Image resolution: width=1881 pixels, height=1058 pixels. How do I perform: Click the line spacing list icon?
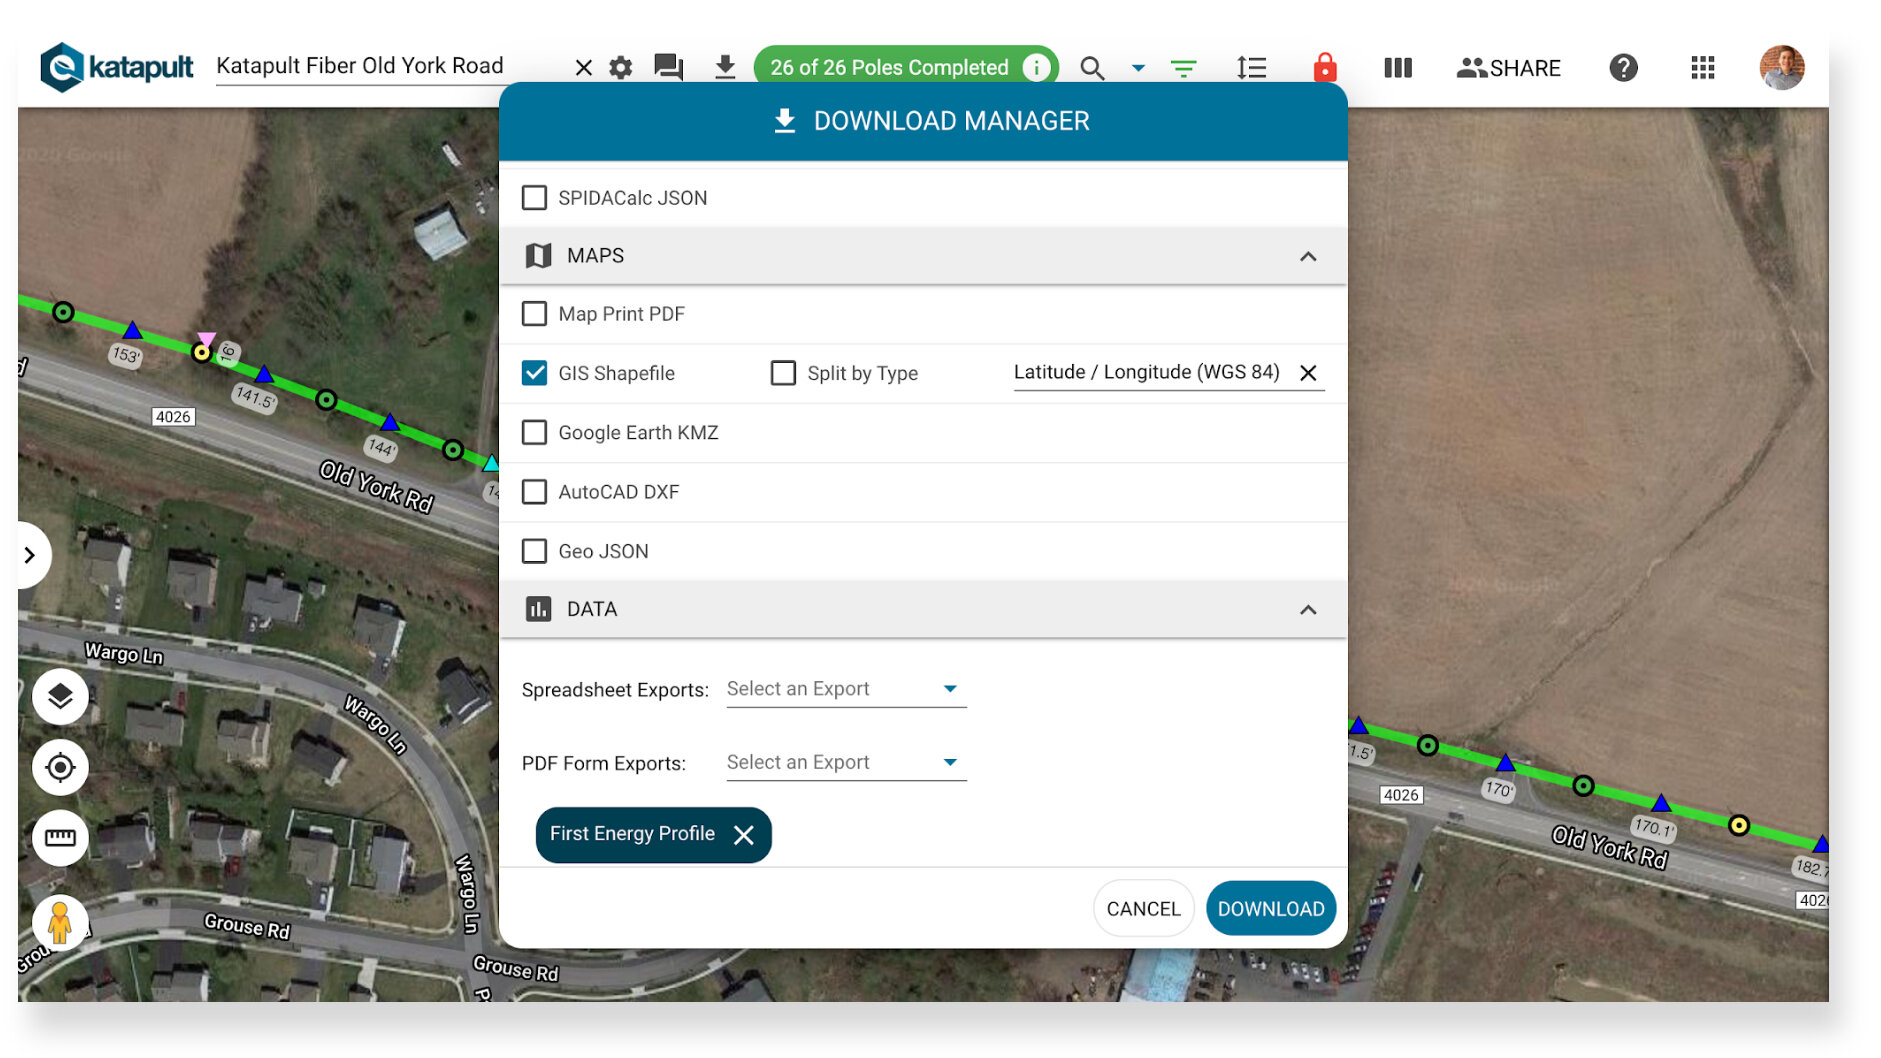tap(1251, 68)
